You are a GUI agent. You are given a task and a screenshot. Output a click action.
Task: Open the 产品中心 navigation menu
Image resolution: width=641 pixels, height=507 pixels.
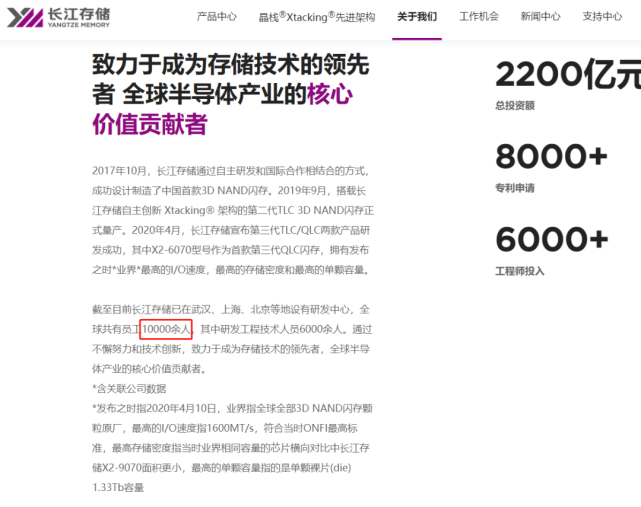tap(217, 17)
